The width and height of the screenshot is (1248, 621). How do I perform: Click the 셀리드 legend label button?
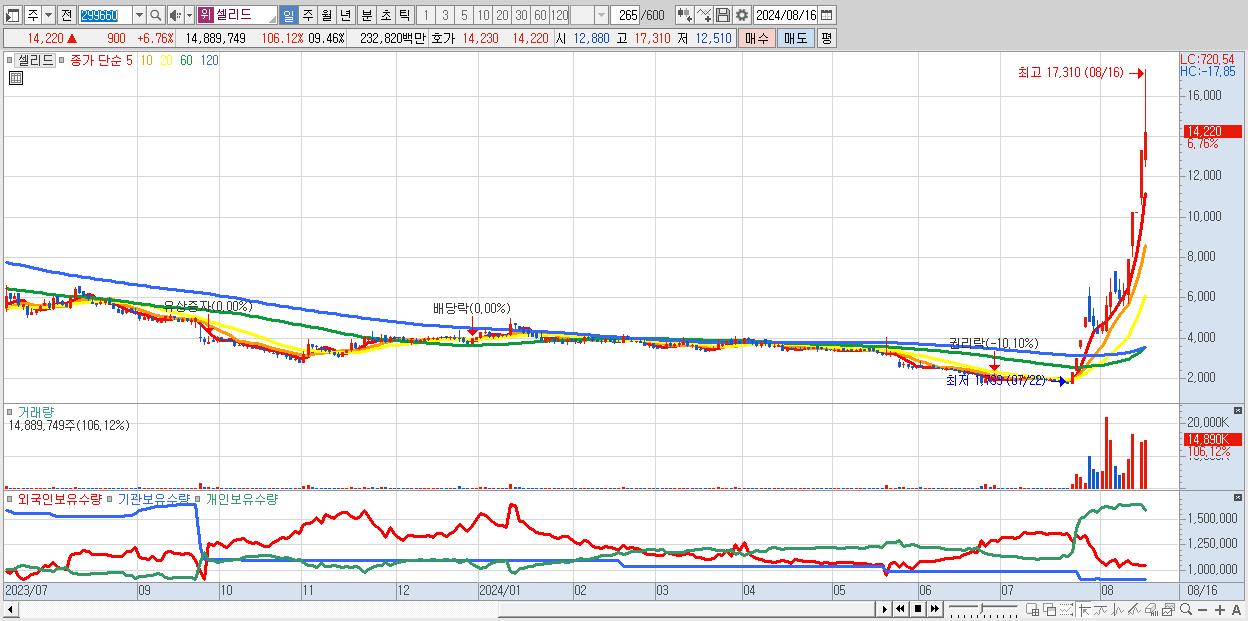pyautogui.click(x=35, y=60)
